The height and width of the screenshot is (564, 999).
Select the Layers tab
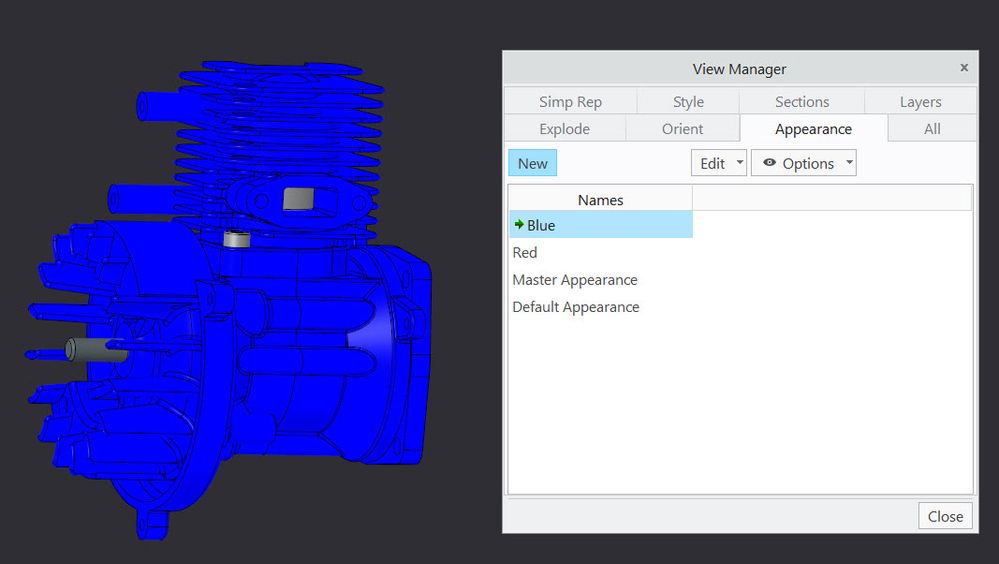(x=920, y=102)
